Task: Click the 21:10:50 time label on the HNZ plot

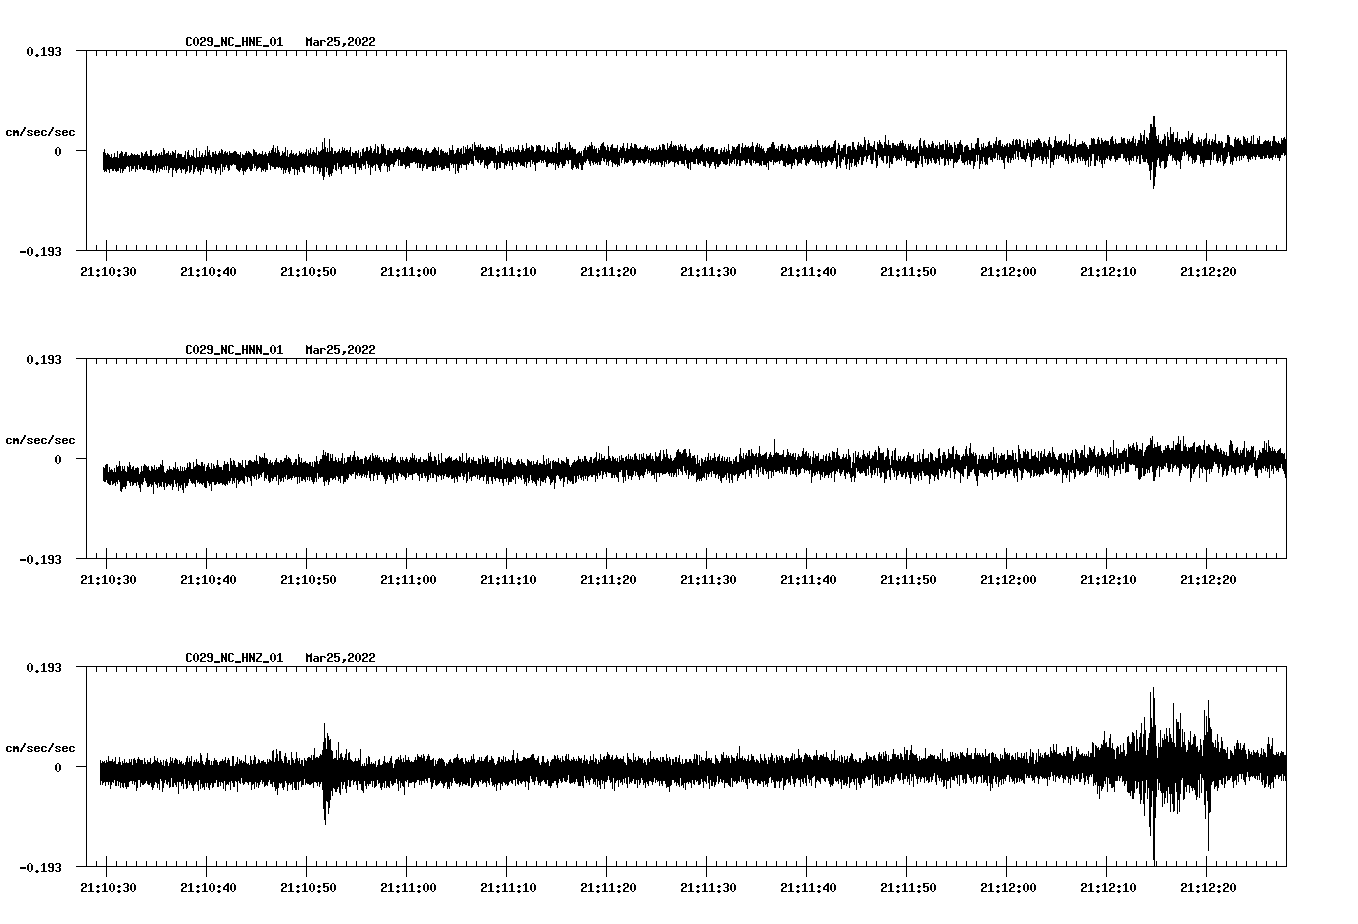Action: point(308,888)
